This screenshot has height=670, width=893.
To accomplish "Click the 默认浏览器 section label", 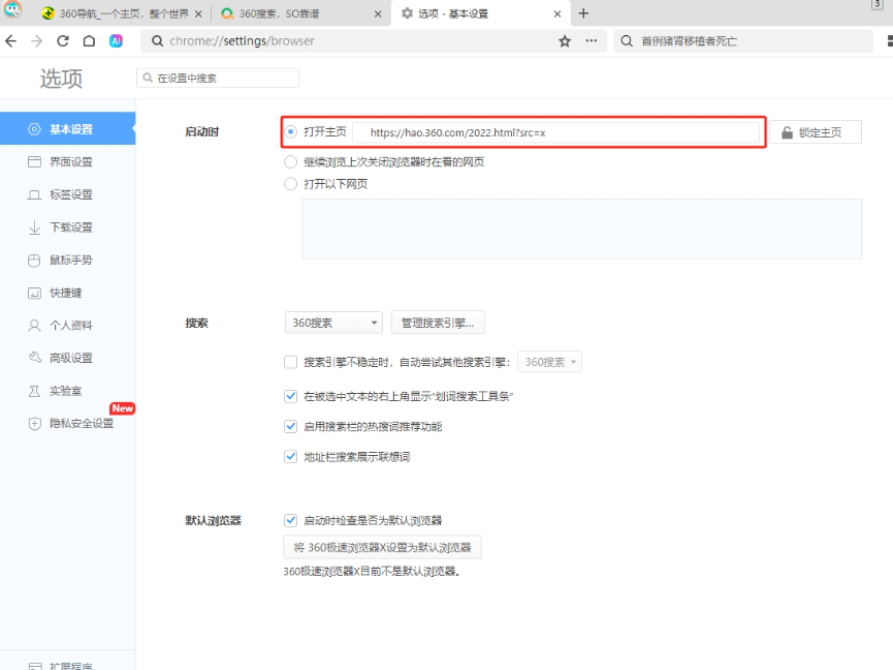I will pyautogui.click(x=213, y=520).
